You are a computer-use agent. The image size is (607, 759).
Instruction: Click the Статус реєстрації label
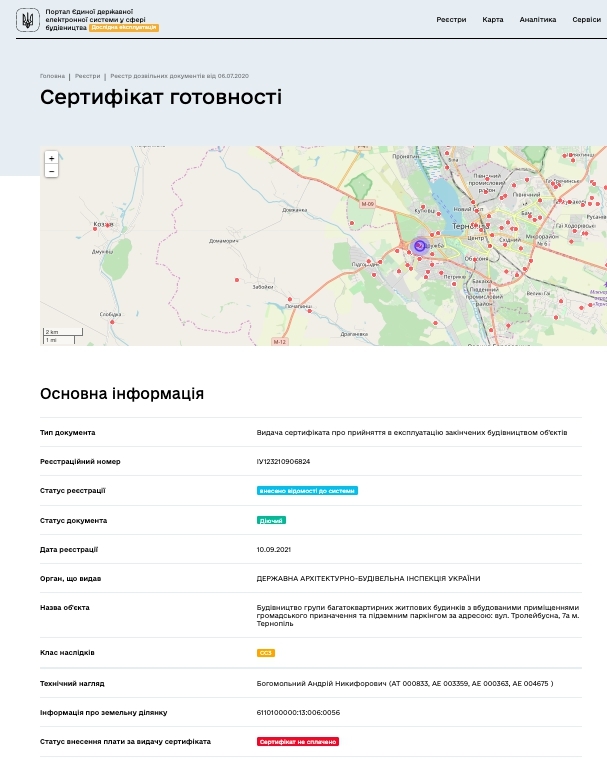[x=73, y=490]
